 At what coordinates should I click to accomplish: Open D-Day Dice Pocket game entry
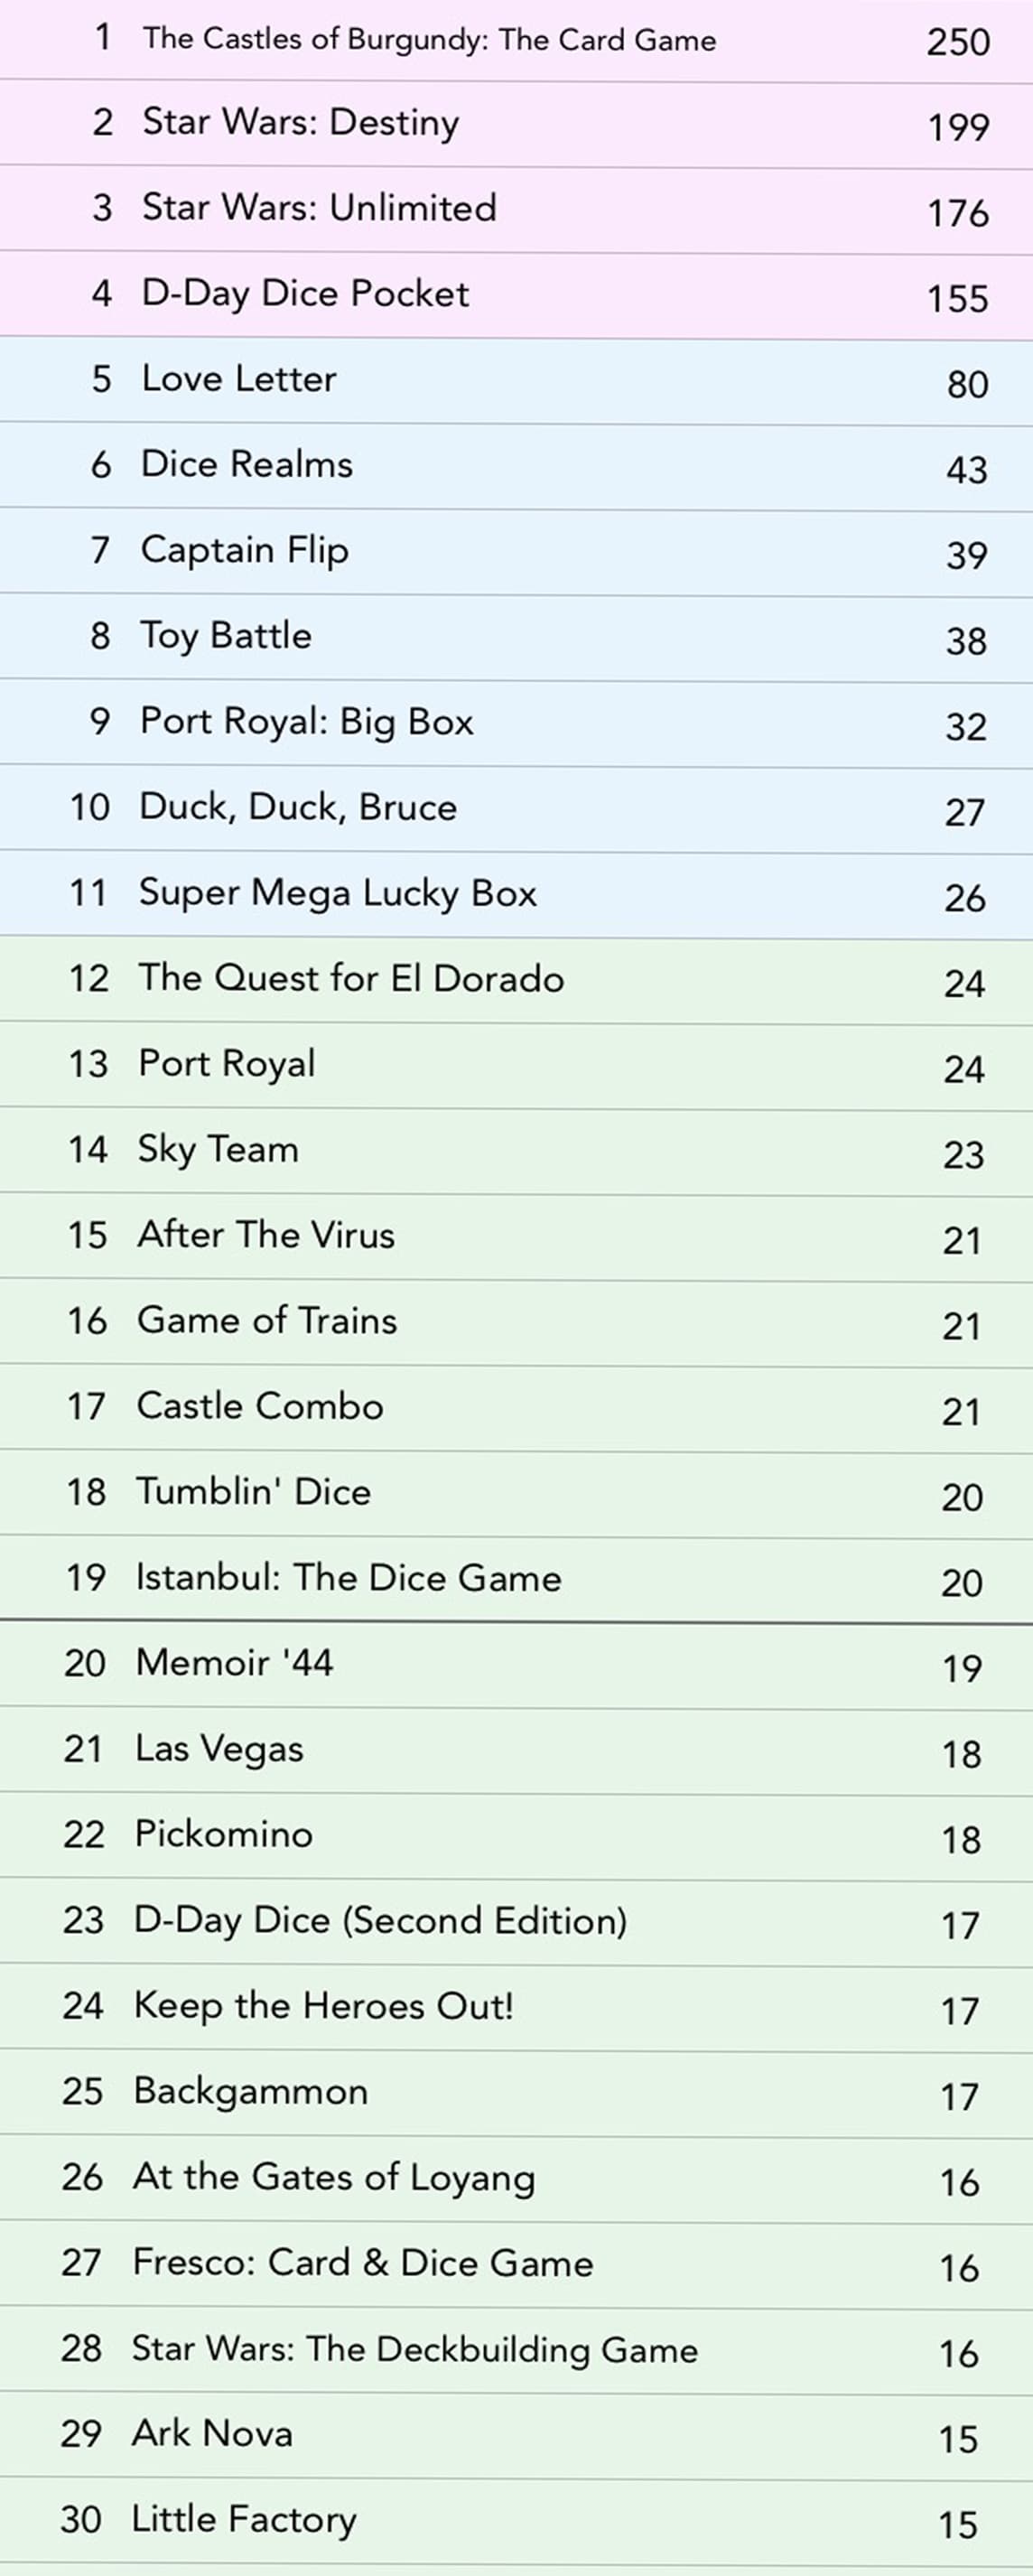305,294
